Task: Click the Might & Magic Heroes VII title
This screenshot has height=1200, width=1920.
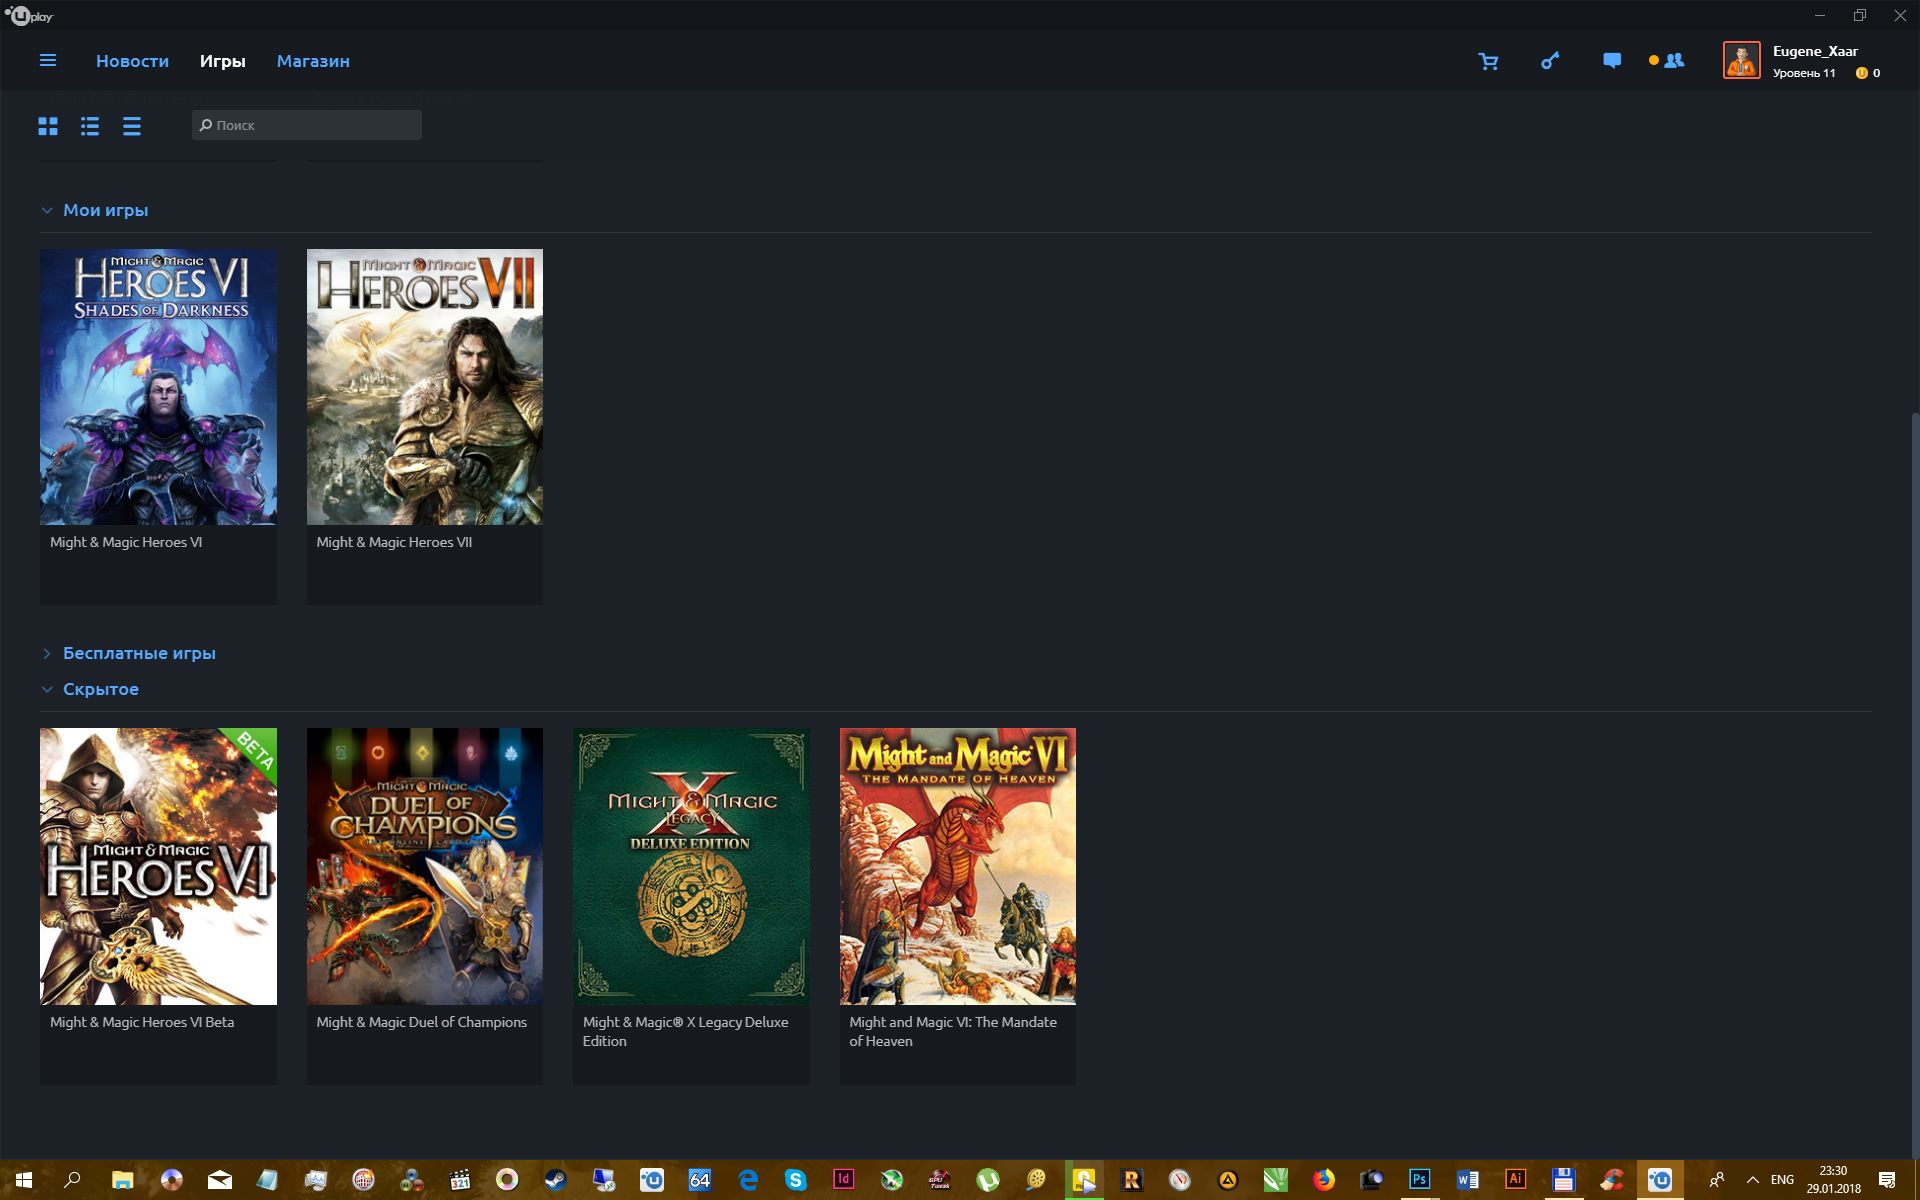Action: tap(394, 542)
